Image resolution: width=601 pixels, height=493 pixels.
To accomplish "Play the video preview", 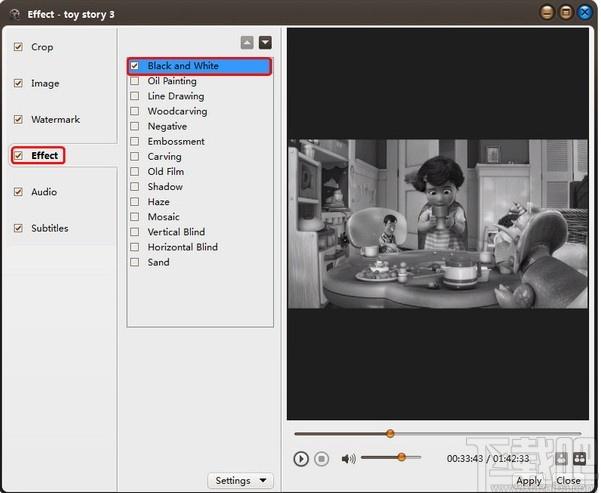I will 301,458.
